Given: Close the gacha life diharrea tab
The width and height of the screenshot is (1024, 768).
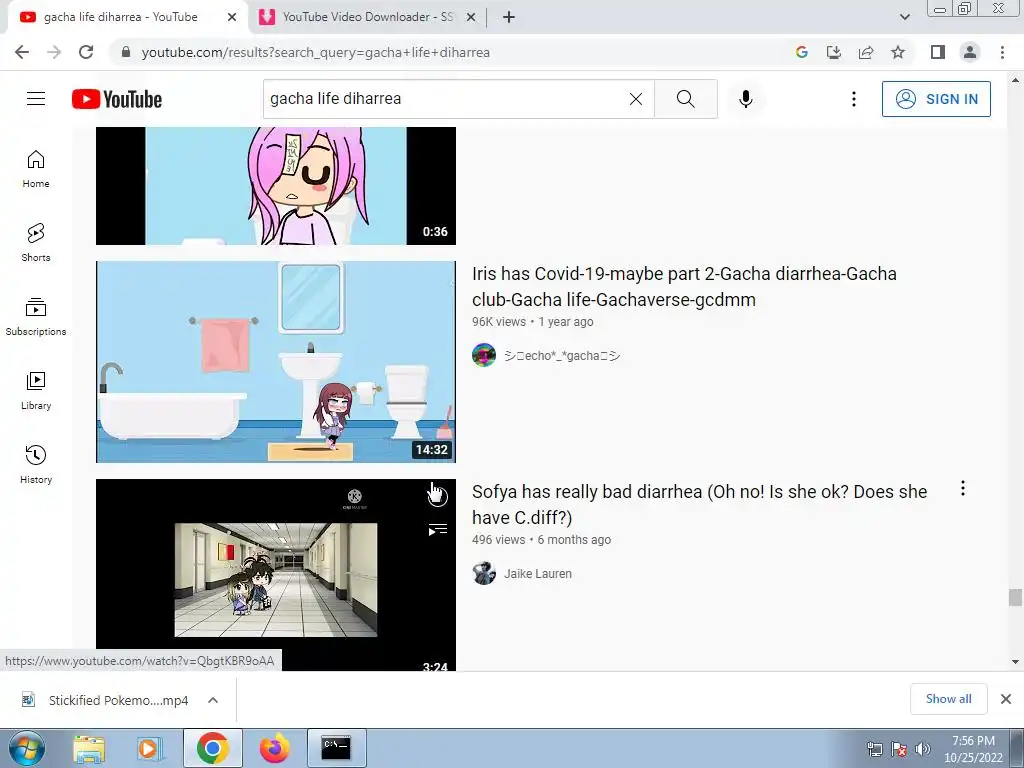Looking at the screenshot, I should click(x=232, y=17).
